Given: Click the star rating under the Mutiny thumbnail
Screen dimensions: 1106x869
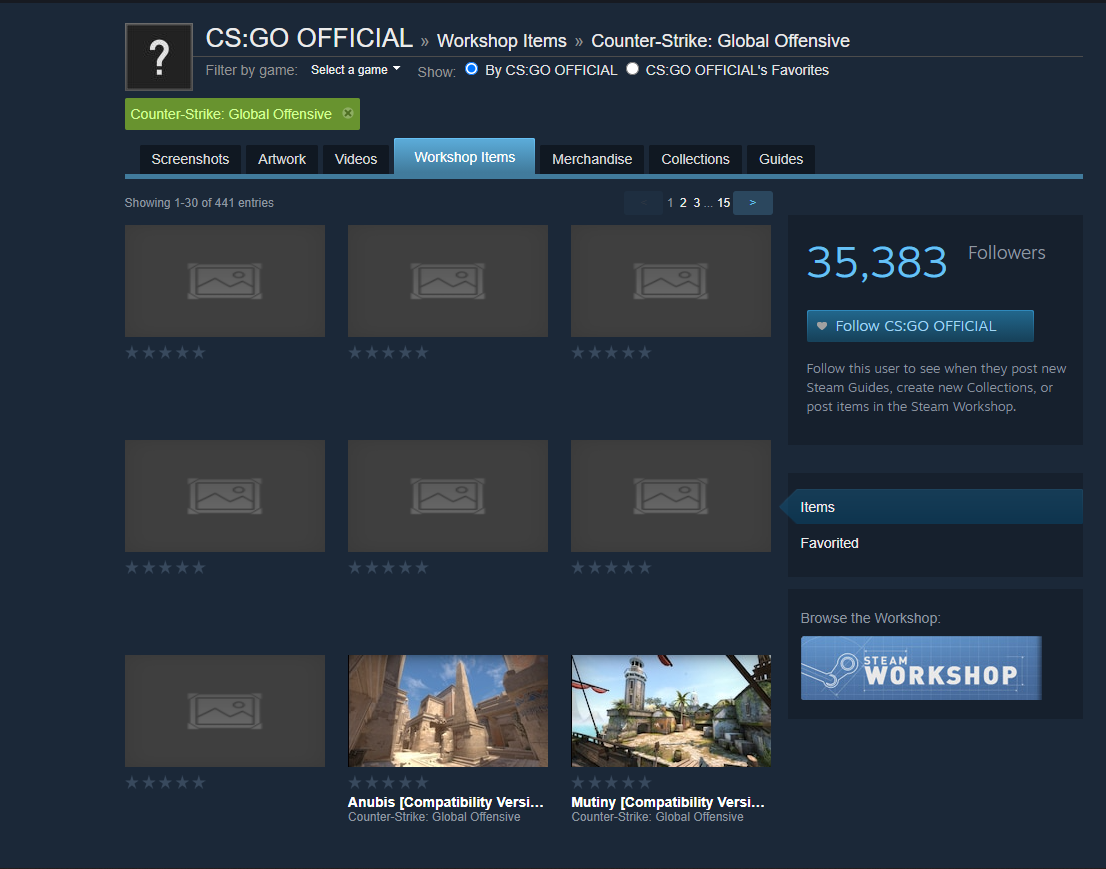Looking at the screenshot, I should coord(612,782).
